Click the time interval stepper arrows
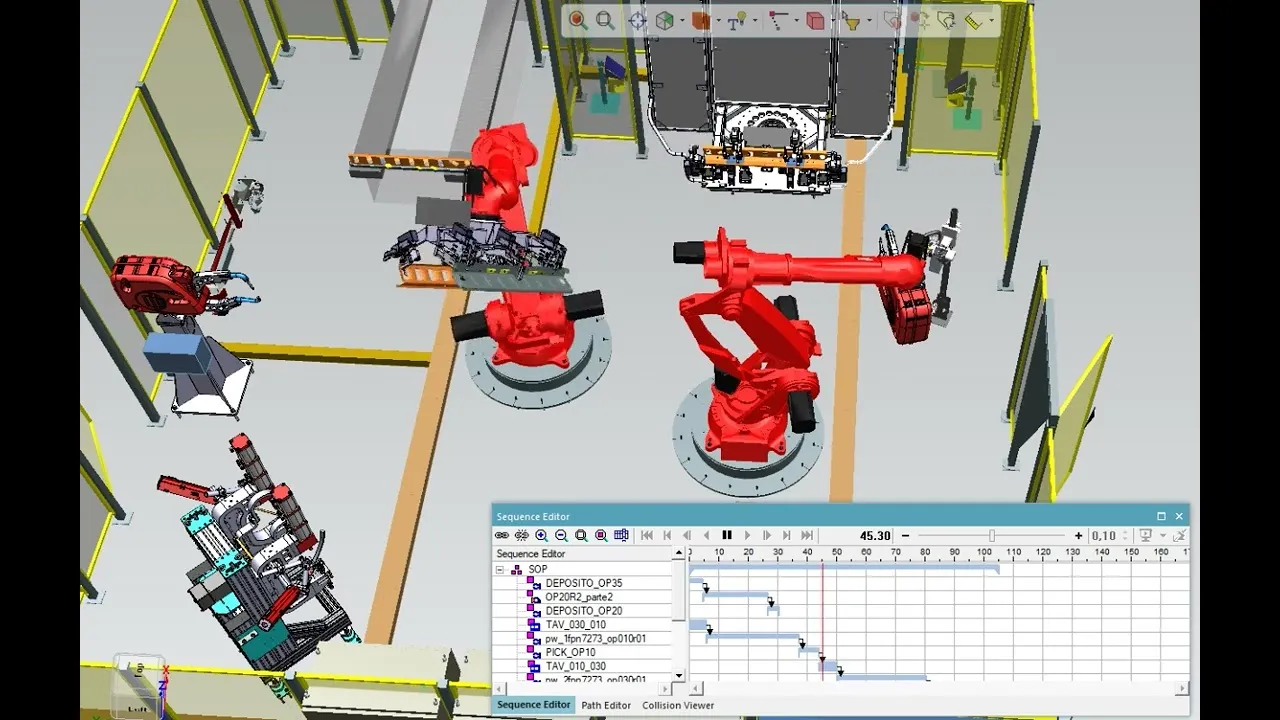The image size is (1280, 720). coord(1126,536)
